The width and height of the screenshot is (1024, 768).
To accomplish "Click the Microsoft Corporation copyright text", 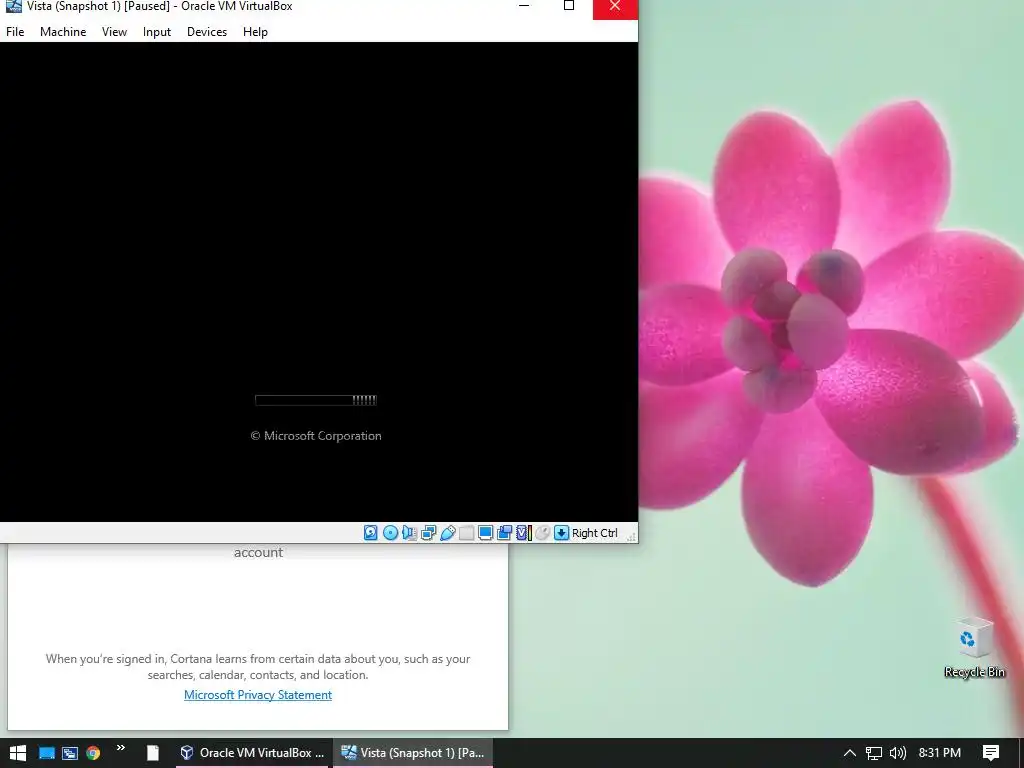I will tap(316, 436).
